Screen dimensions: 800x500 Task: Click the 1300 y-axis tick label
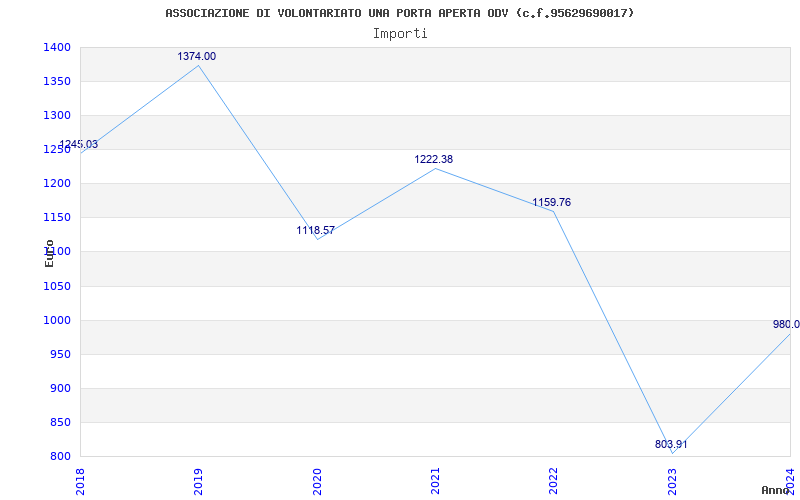[57, 116]
